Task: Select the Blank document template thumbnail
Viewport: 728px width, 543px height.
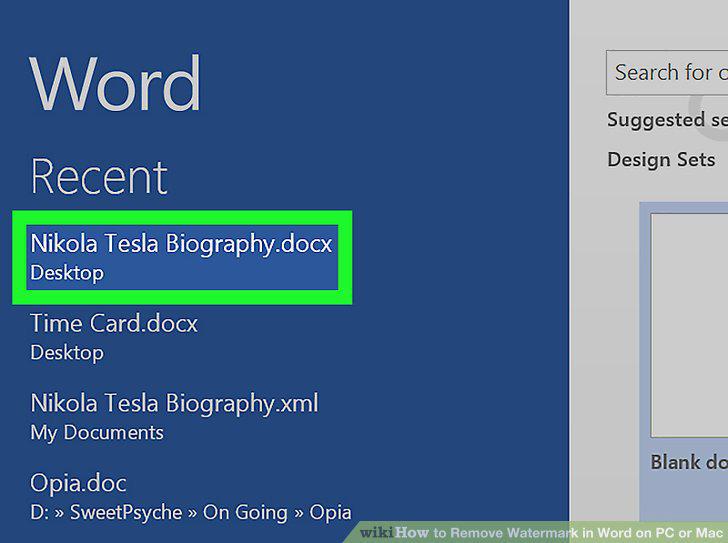Action: [689, 325]
